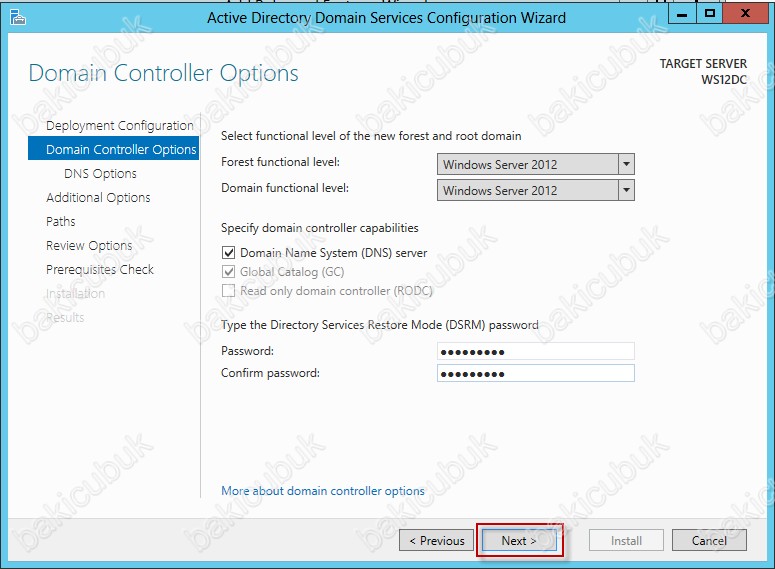Image resolution: width=775 pixels, height=569 pixels.
Task: Click the Results step in the sidebar
Action: click(x=65, y=317)
